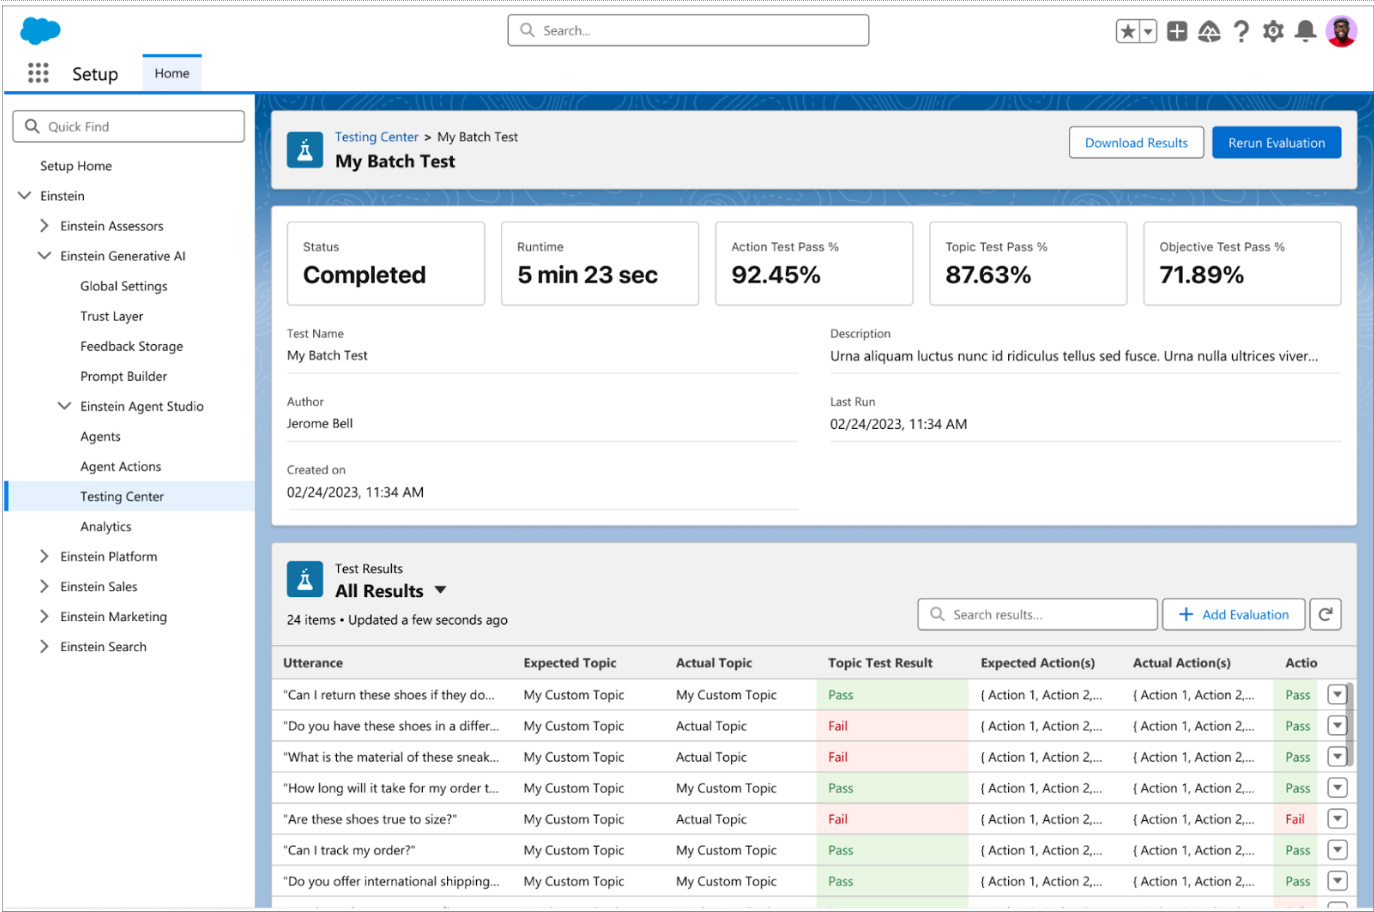Screen dimensions: 1374x912
Task: Collapse the Einstein Agent Studio section
Action: click(x=64, y=406)
